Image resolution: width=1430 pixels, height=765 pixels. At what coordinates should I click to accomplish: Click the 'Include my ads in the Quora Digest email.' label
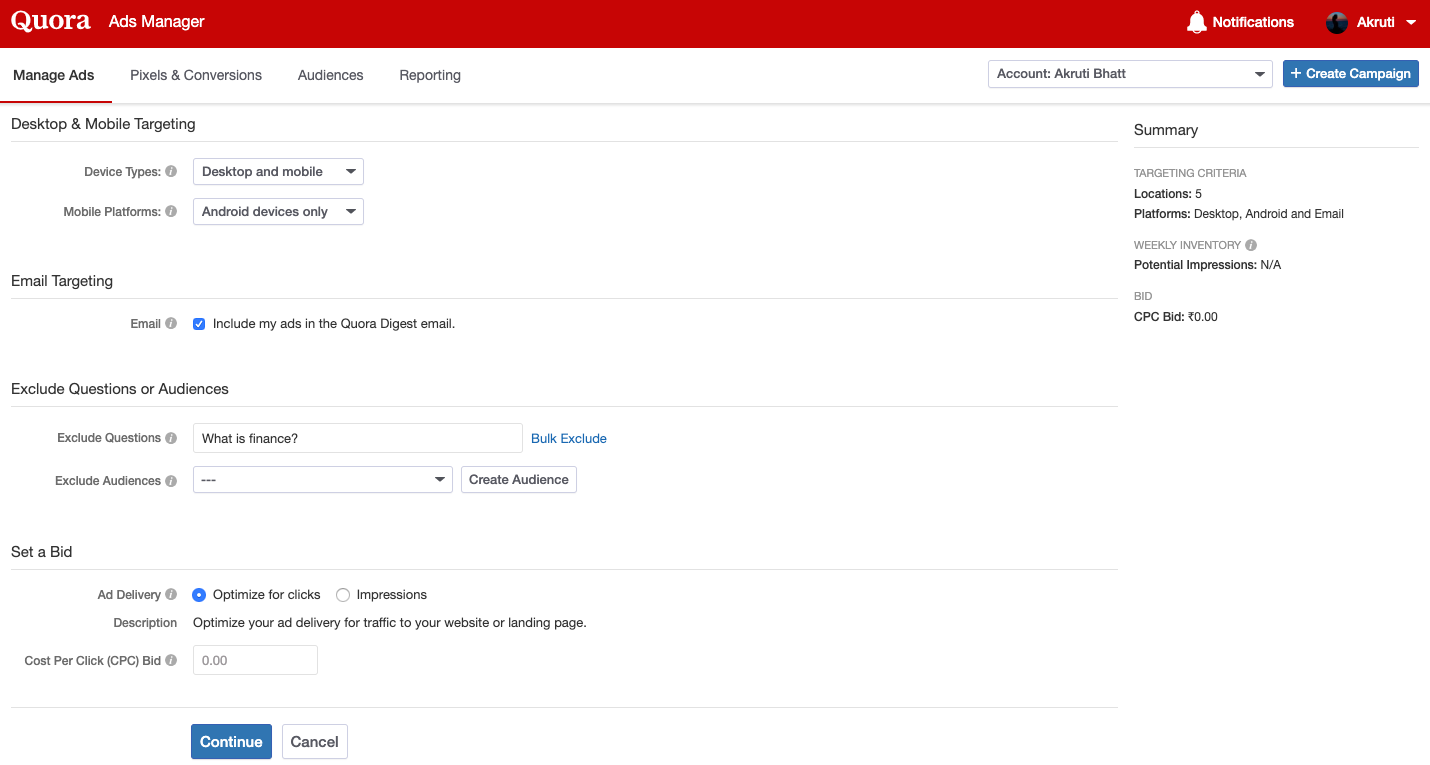(334, 324)
